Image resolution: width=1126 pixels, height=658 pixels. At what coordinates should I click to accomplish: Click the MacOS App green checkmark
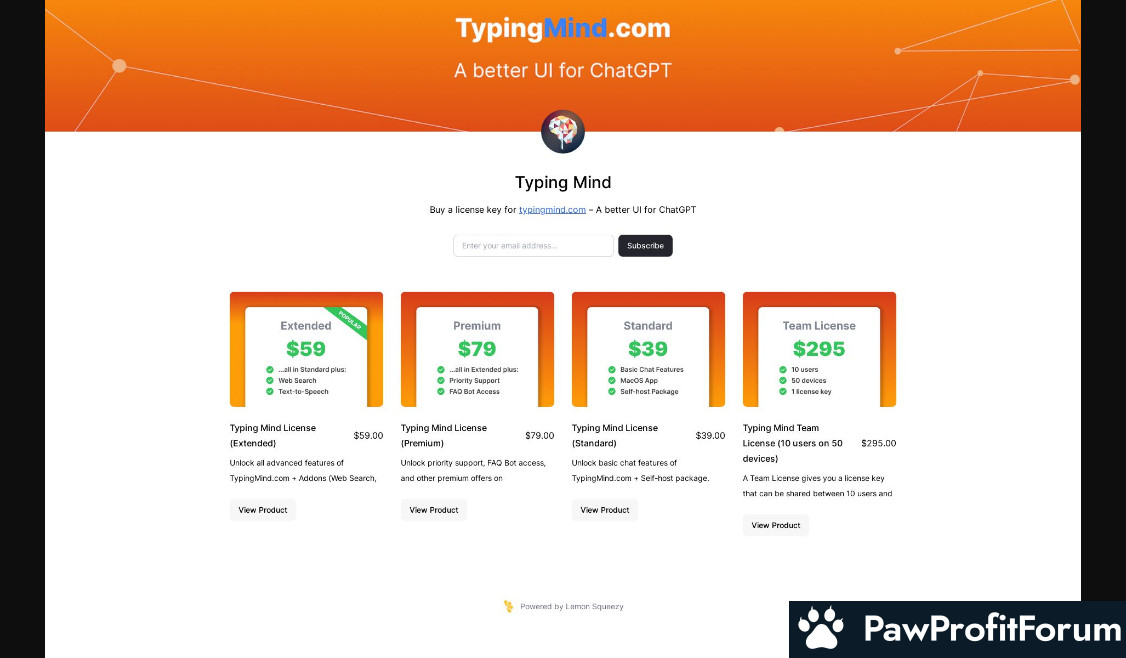[612, 381]
